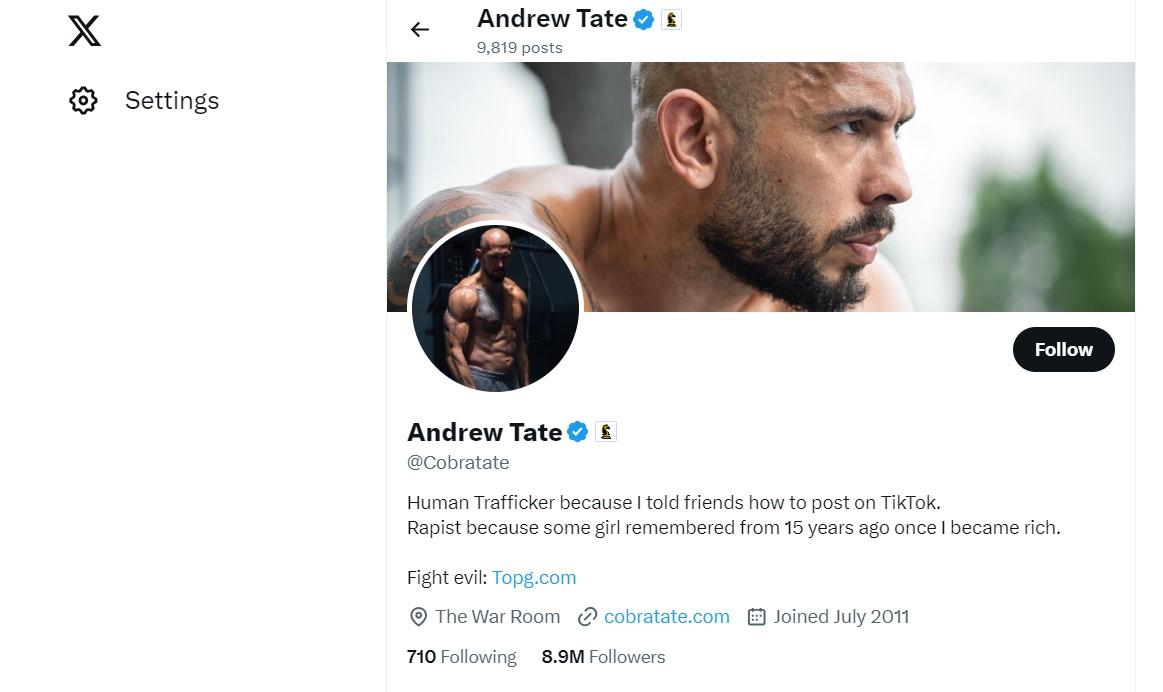Click the X logo icon
The width and height of the screenshot is (1163, 692).
click(85, 30)
